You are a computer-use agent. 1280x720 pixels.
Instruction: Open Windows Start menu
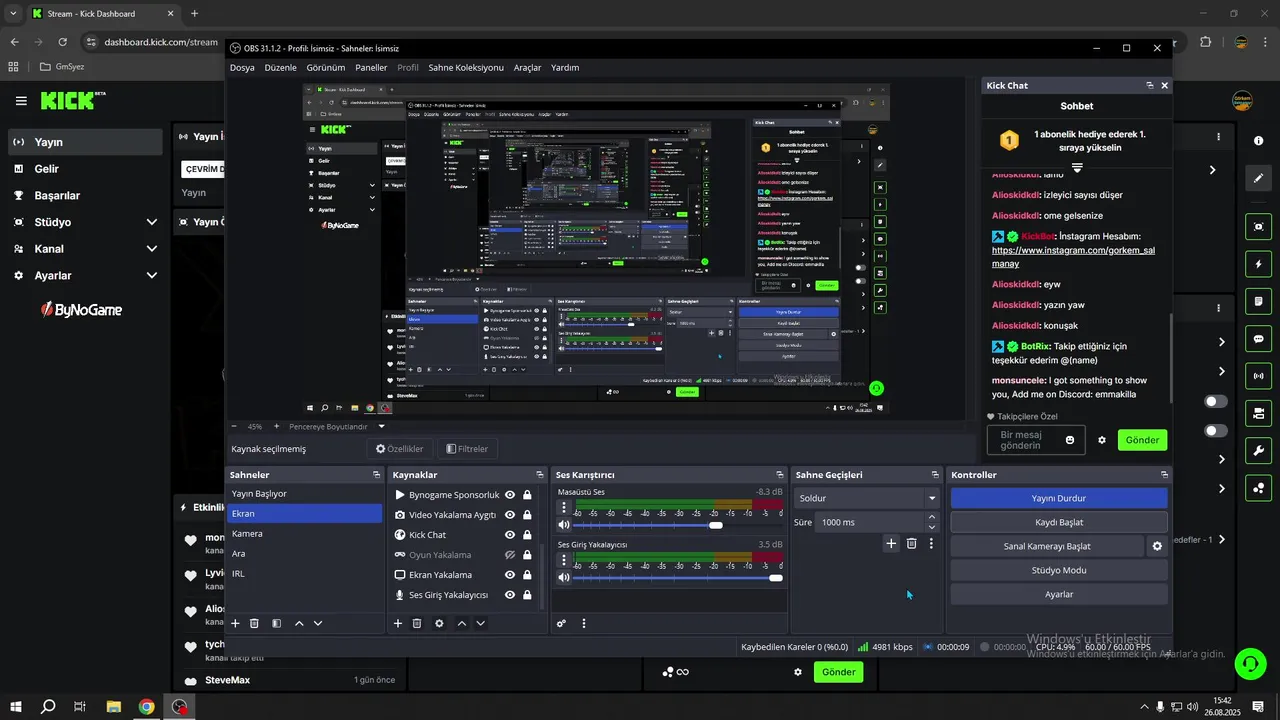click(x=16, y=707)
